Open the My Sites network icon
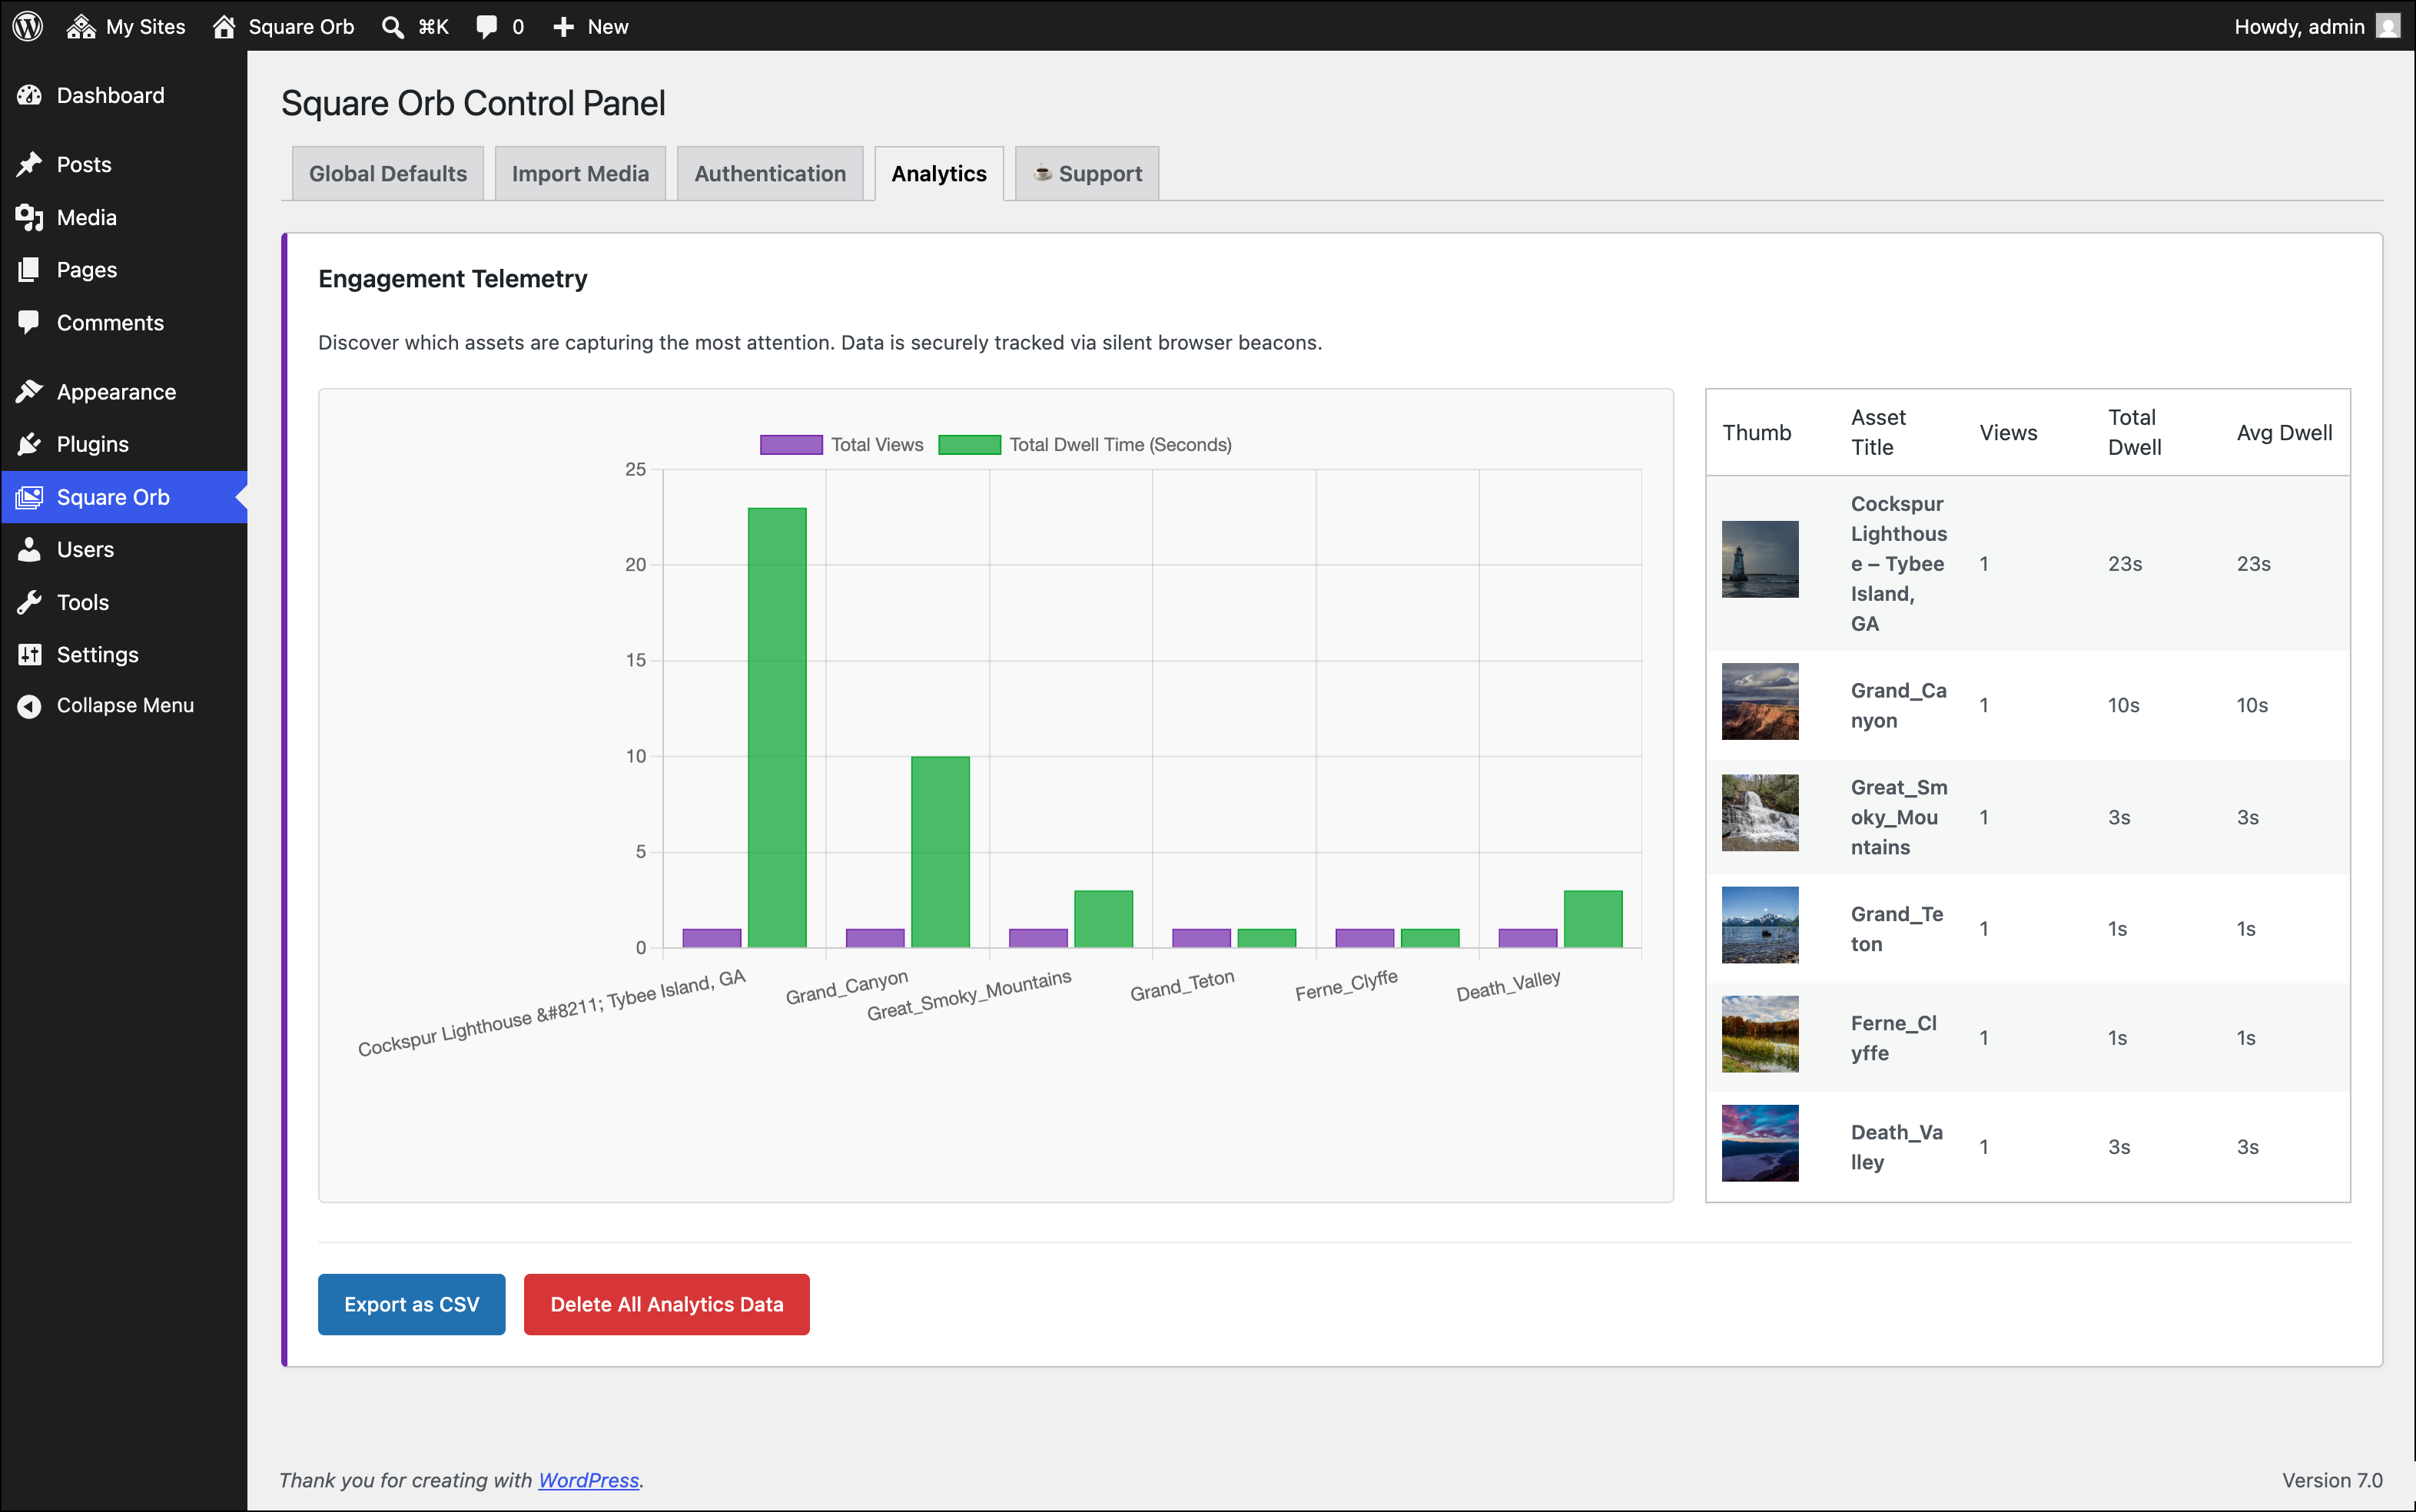Screen dimensions: 2416x1512 point(81,26)
